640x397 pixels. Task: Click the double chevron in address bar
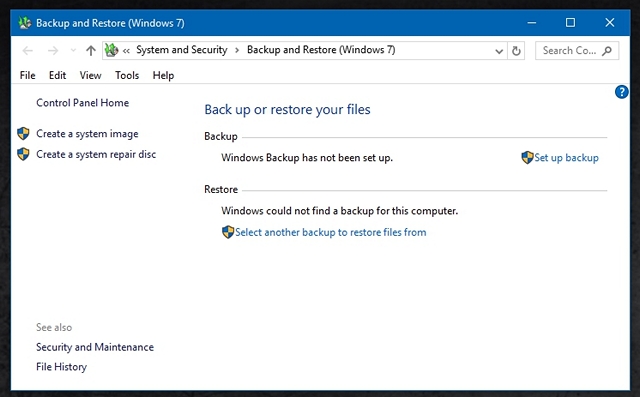click(x=126, y=51)
